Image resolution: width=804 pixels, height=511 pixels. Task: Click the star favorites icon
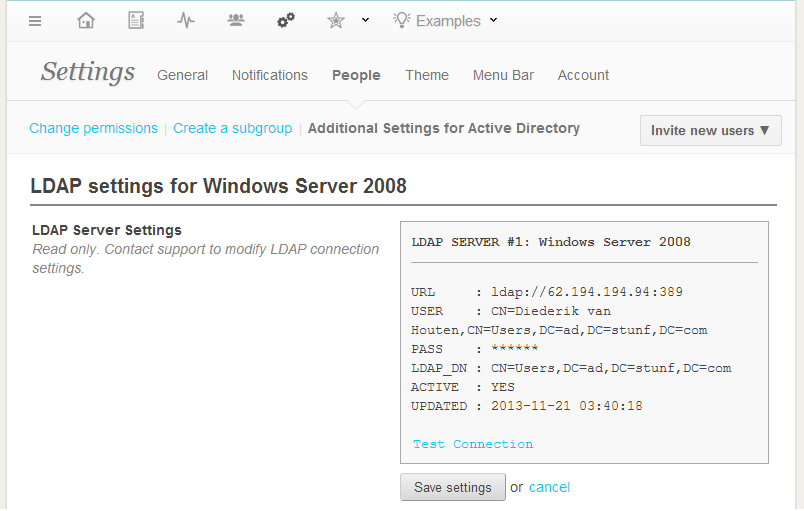click(336, 21)
